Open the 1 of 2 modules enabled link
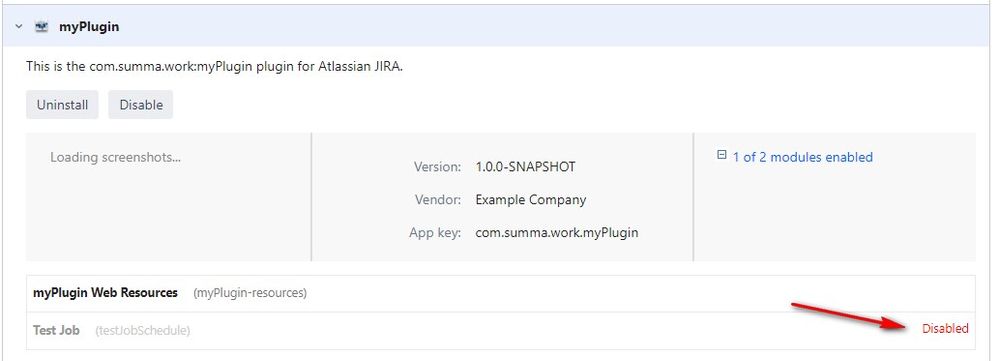 (x=802, y=157)
